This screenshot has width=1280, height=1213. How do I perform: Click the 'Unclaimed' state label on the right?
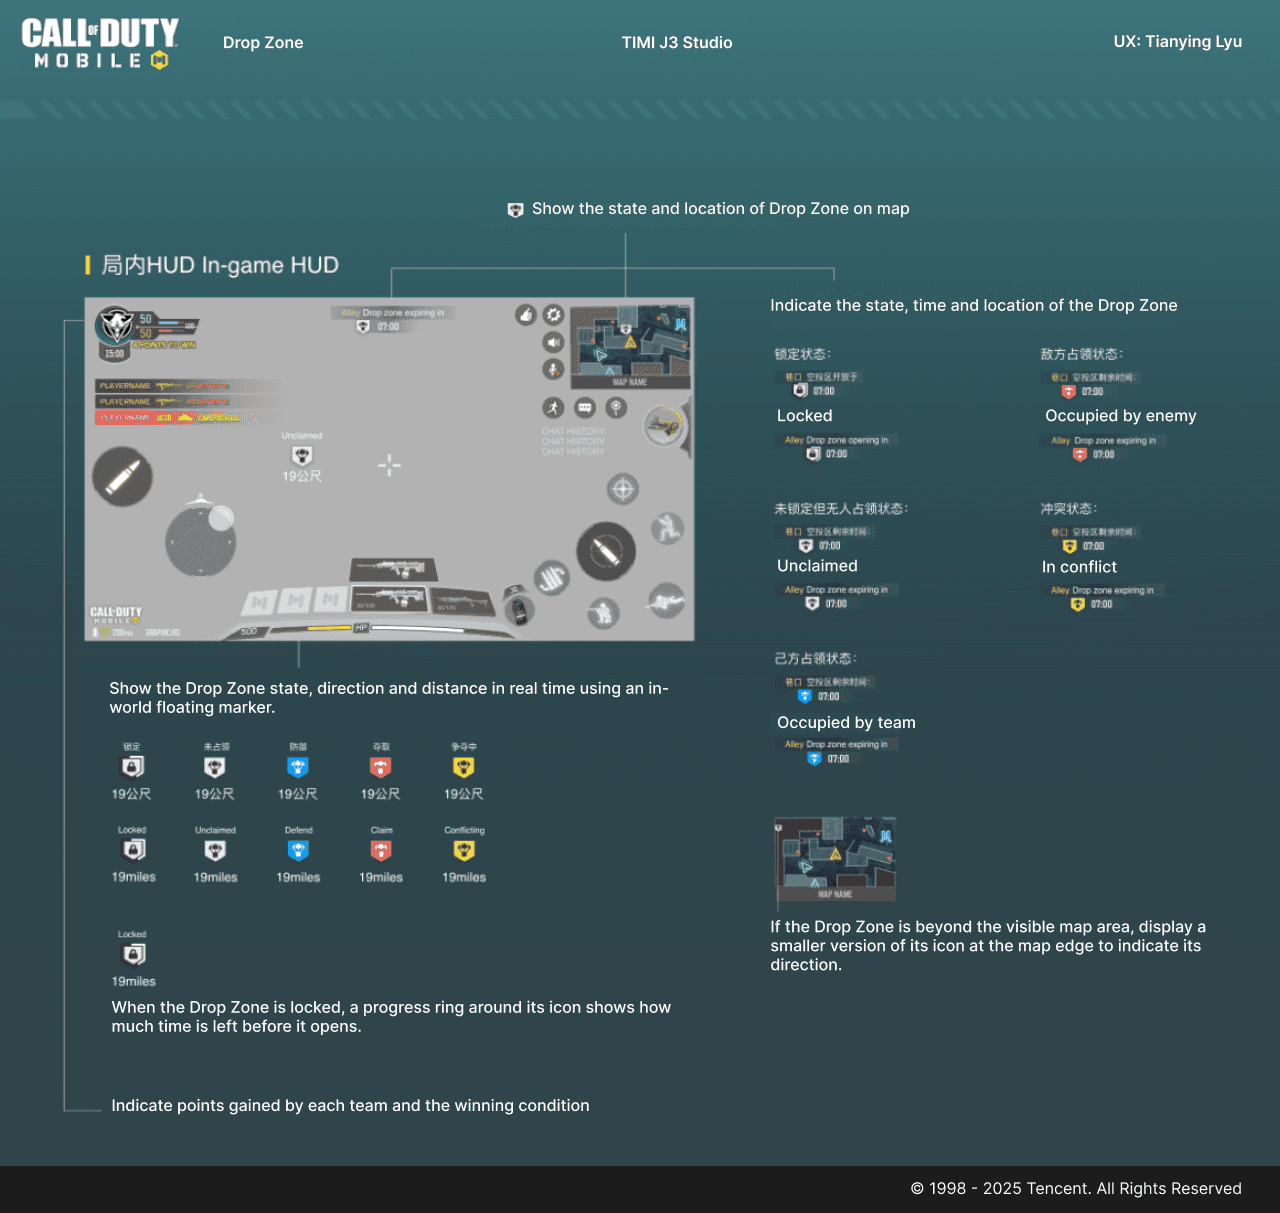(x=817, y=566)
